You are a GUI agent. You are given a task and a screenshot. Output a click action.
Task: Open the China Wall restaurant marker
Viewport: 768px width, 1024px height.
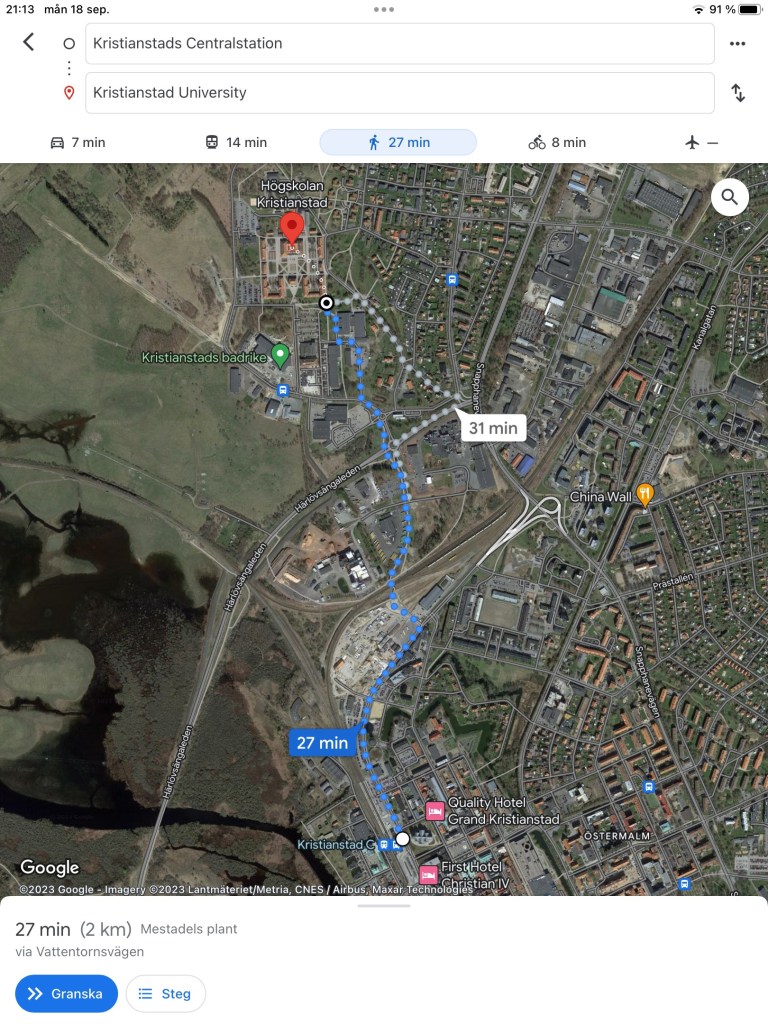tap(645, 495)
